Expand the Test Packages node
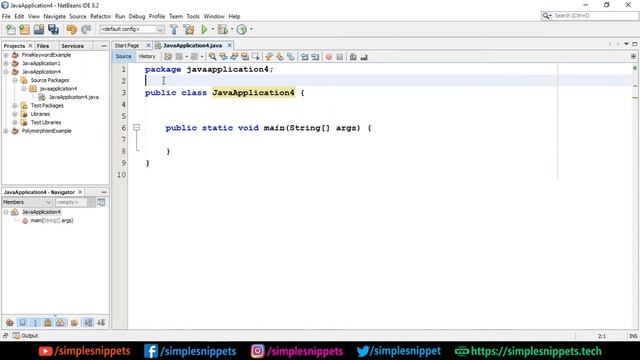 (x=15, y=105)
